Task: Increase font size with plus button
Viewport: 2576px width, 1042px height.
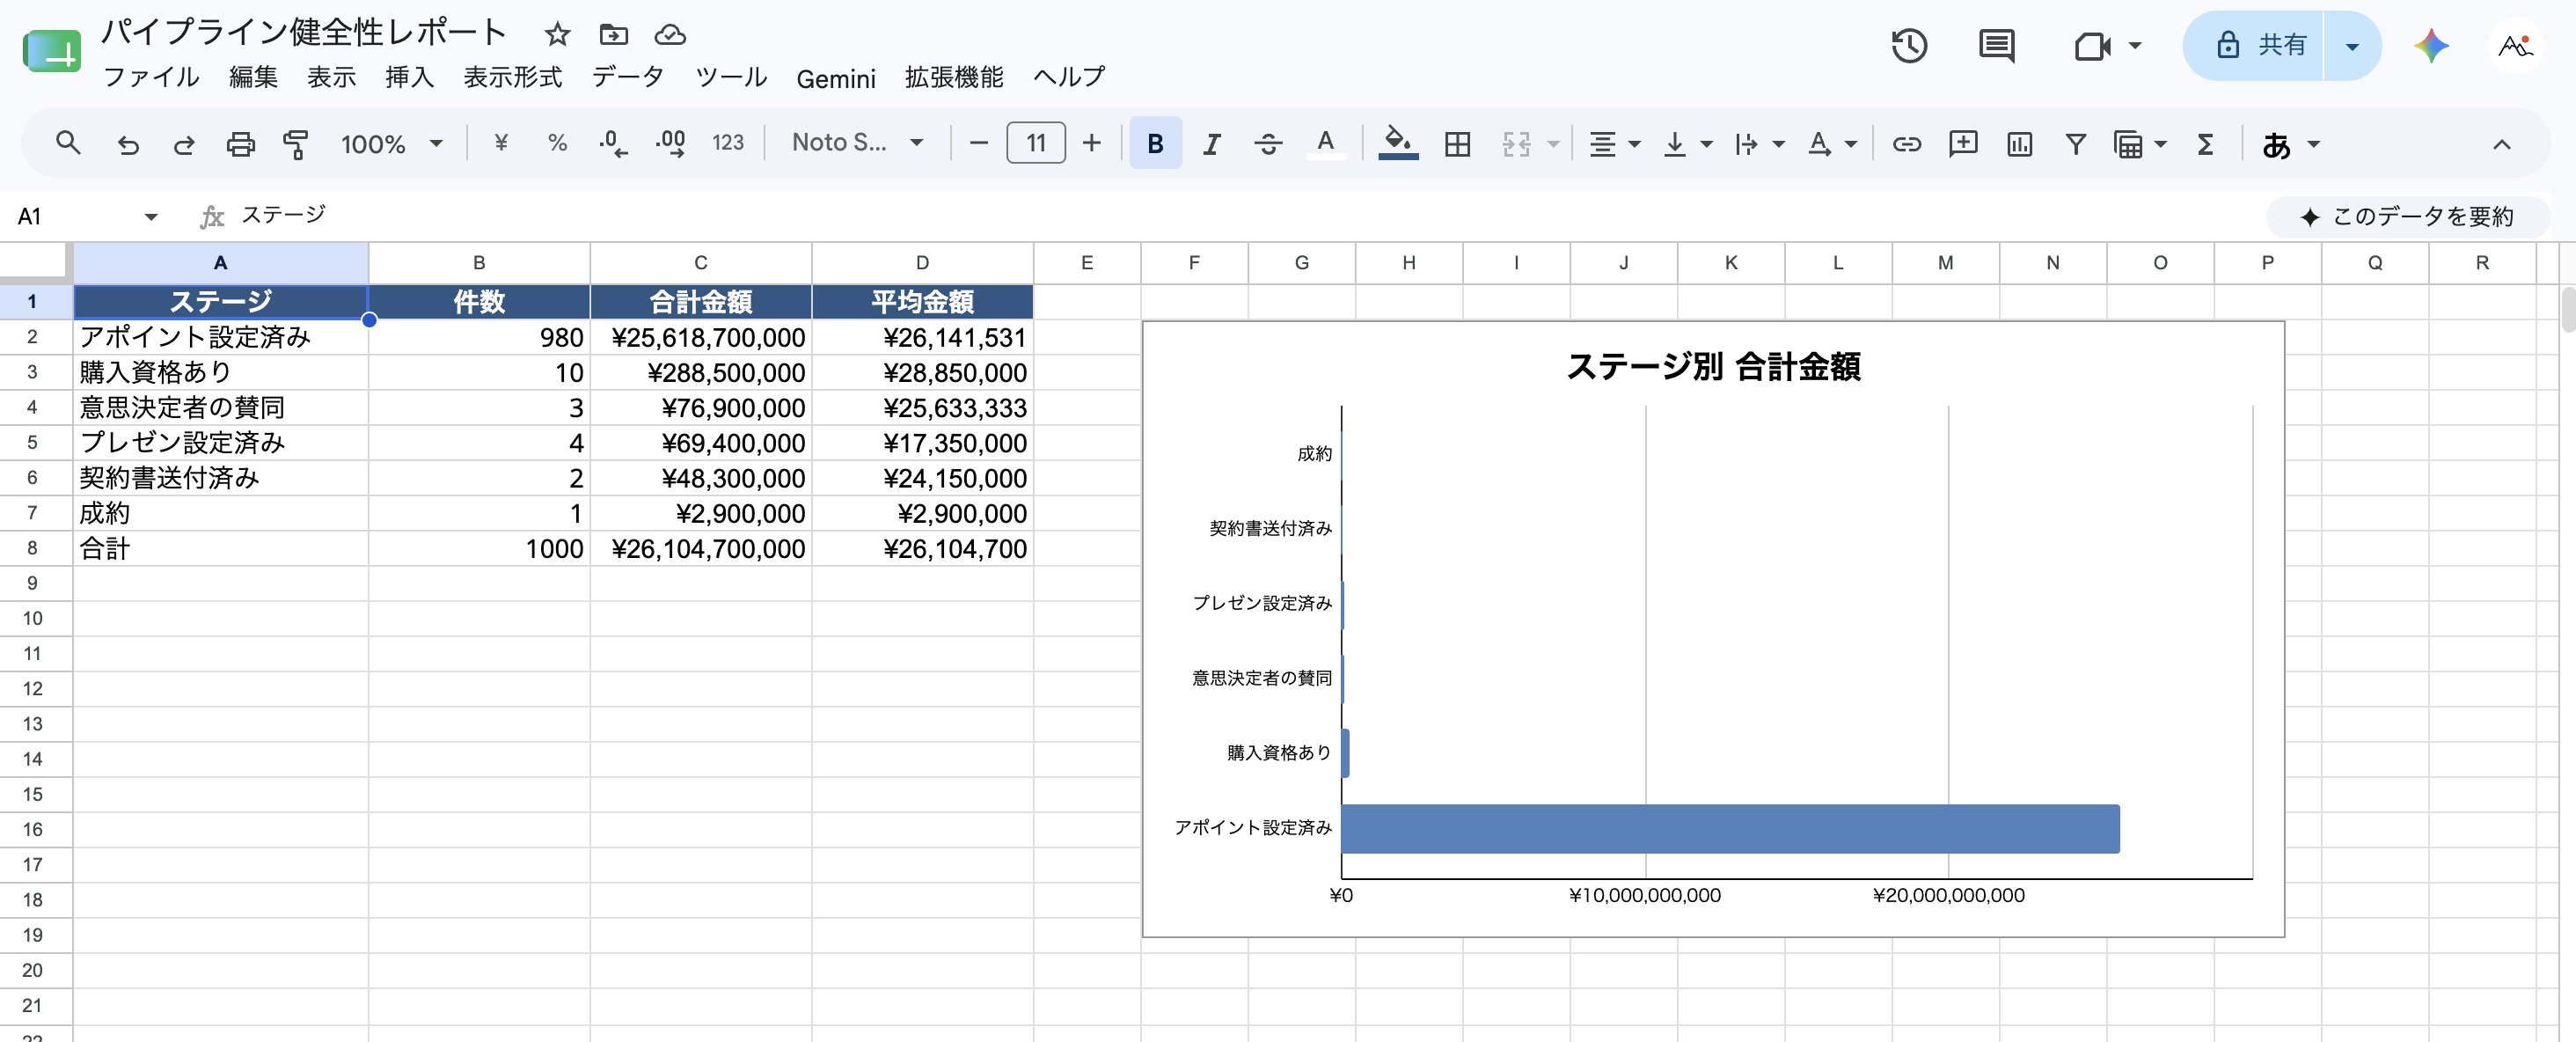Action: 1091,143
